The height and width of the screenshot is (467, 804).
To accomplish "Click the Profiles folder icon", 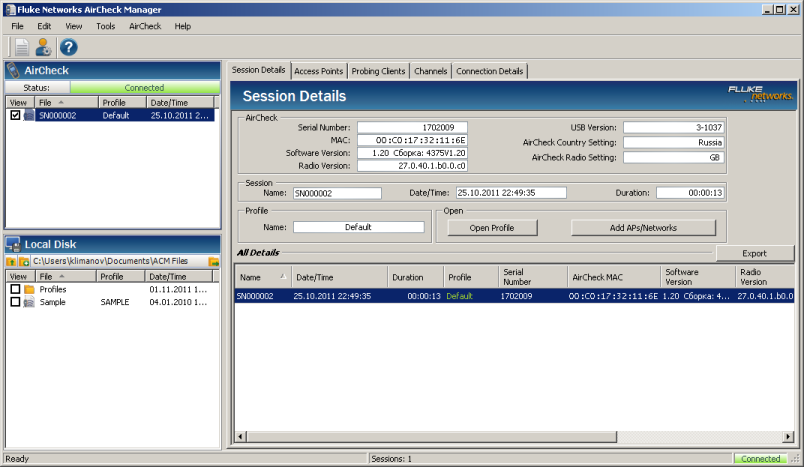I will pos(30,289).
